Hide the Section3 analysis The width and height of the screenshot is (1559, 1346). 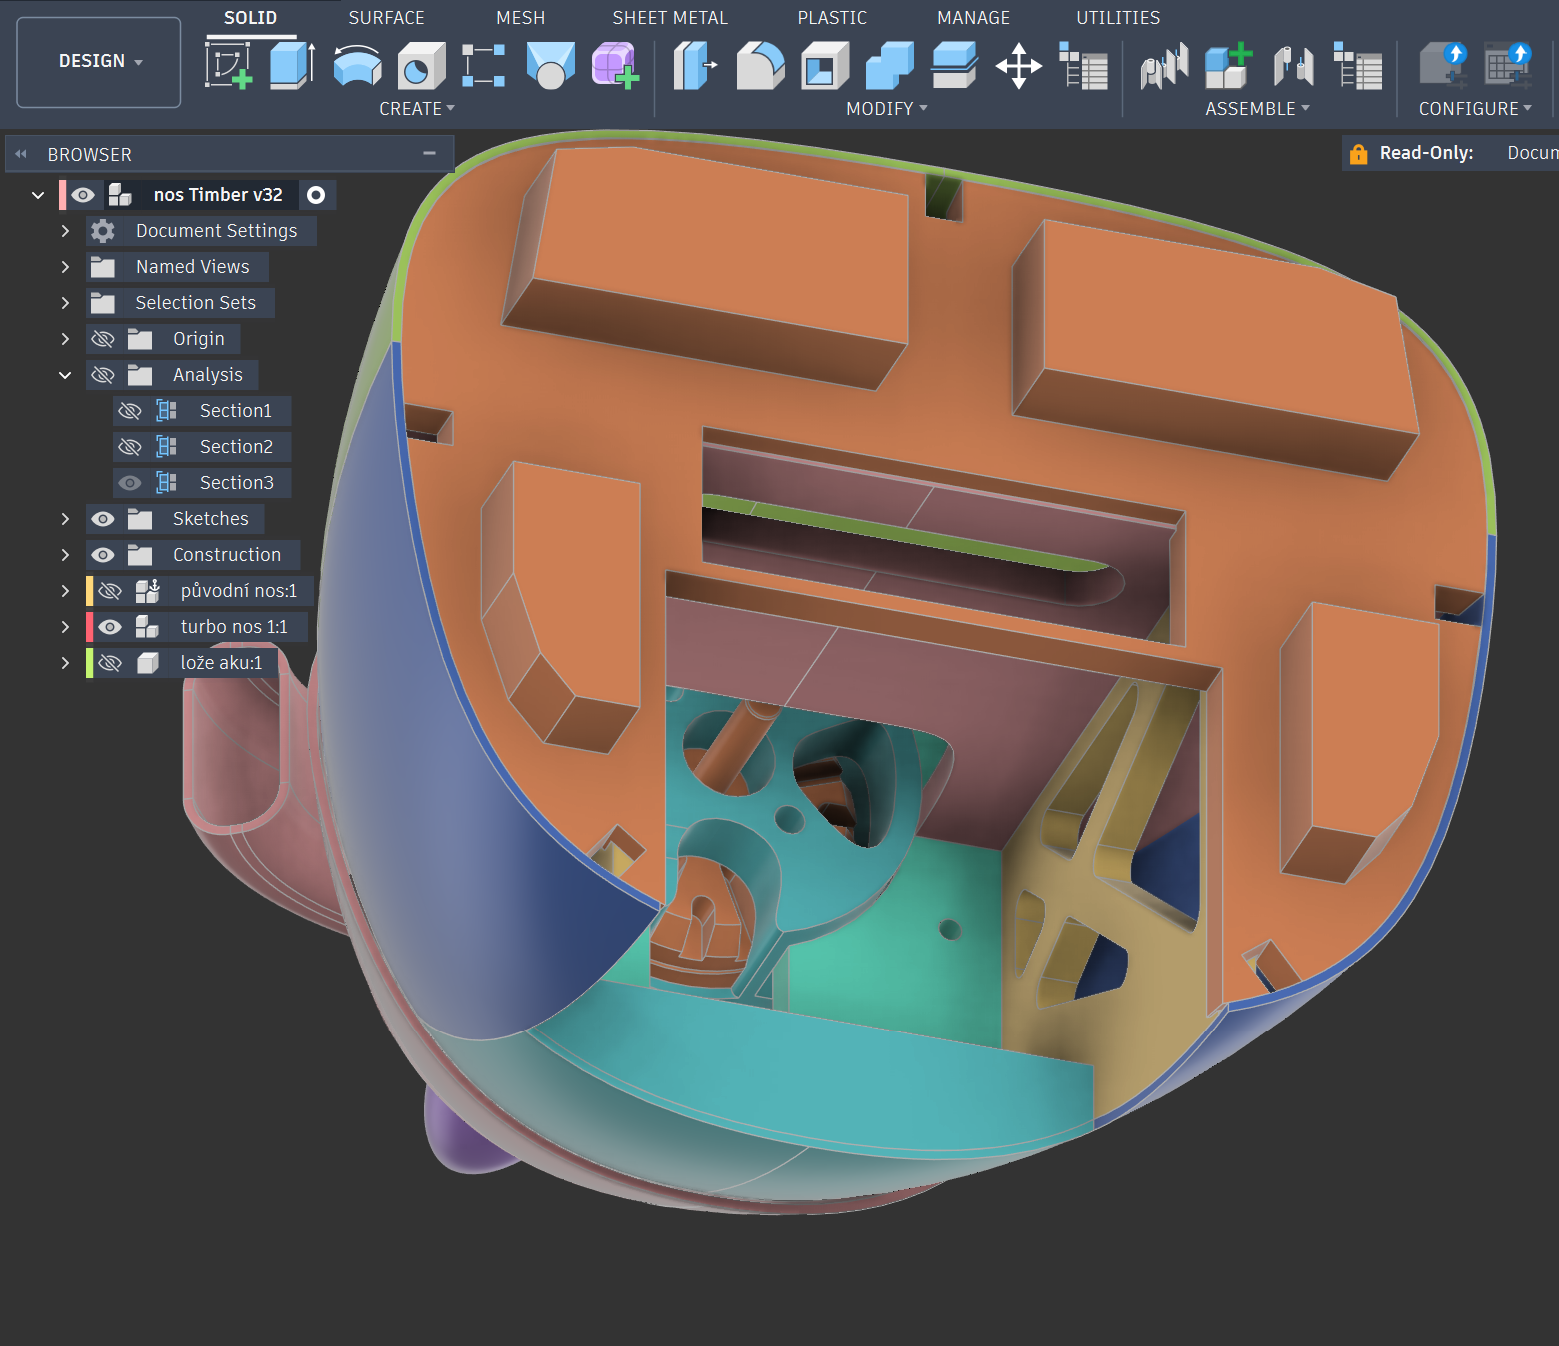point(130,483)
